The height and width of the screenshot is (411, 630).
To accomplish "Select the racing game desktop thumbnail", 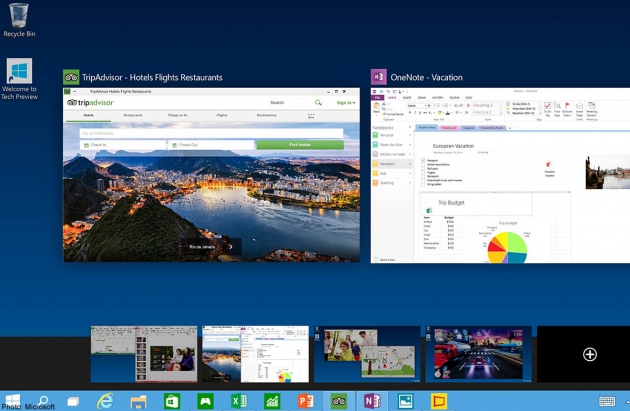I will (x=479, y=354).
